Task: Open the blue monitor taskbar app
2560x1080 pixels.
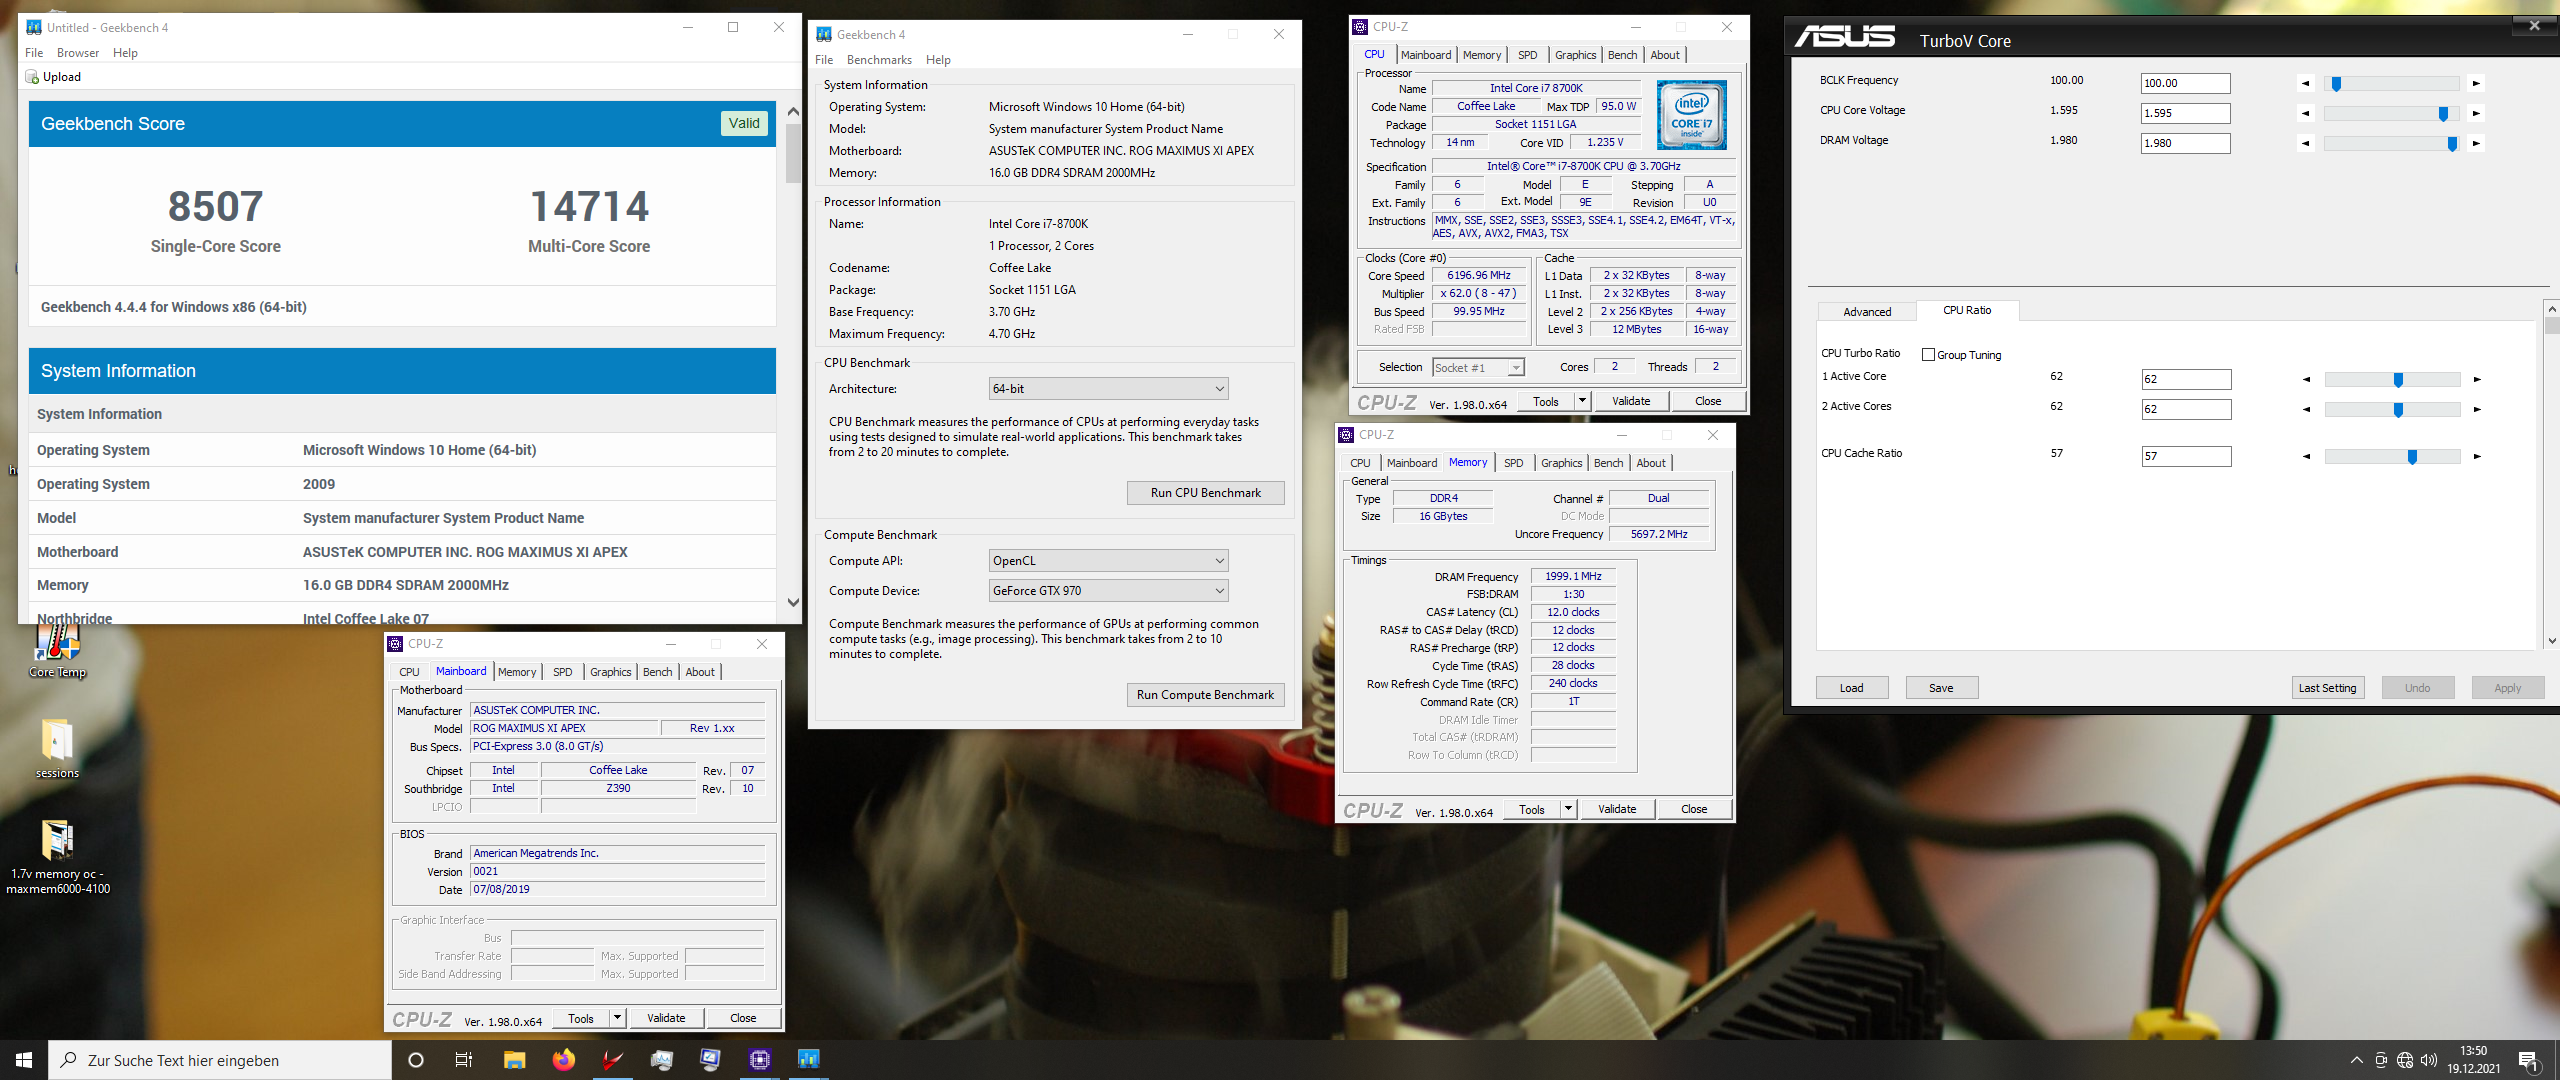Action: [x=710, y=1060]
